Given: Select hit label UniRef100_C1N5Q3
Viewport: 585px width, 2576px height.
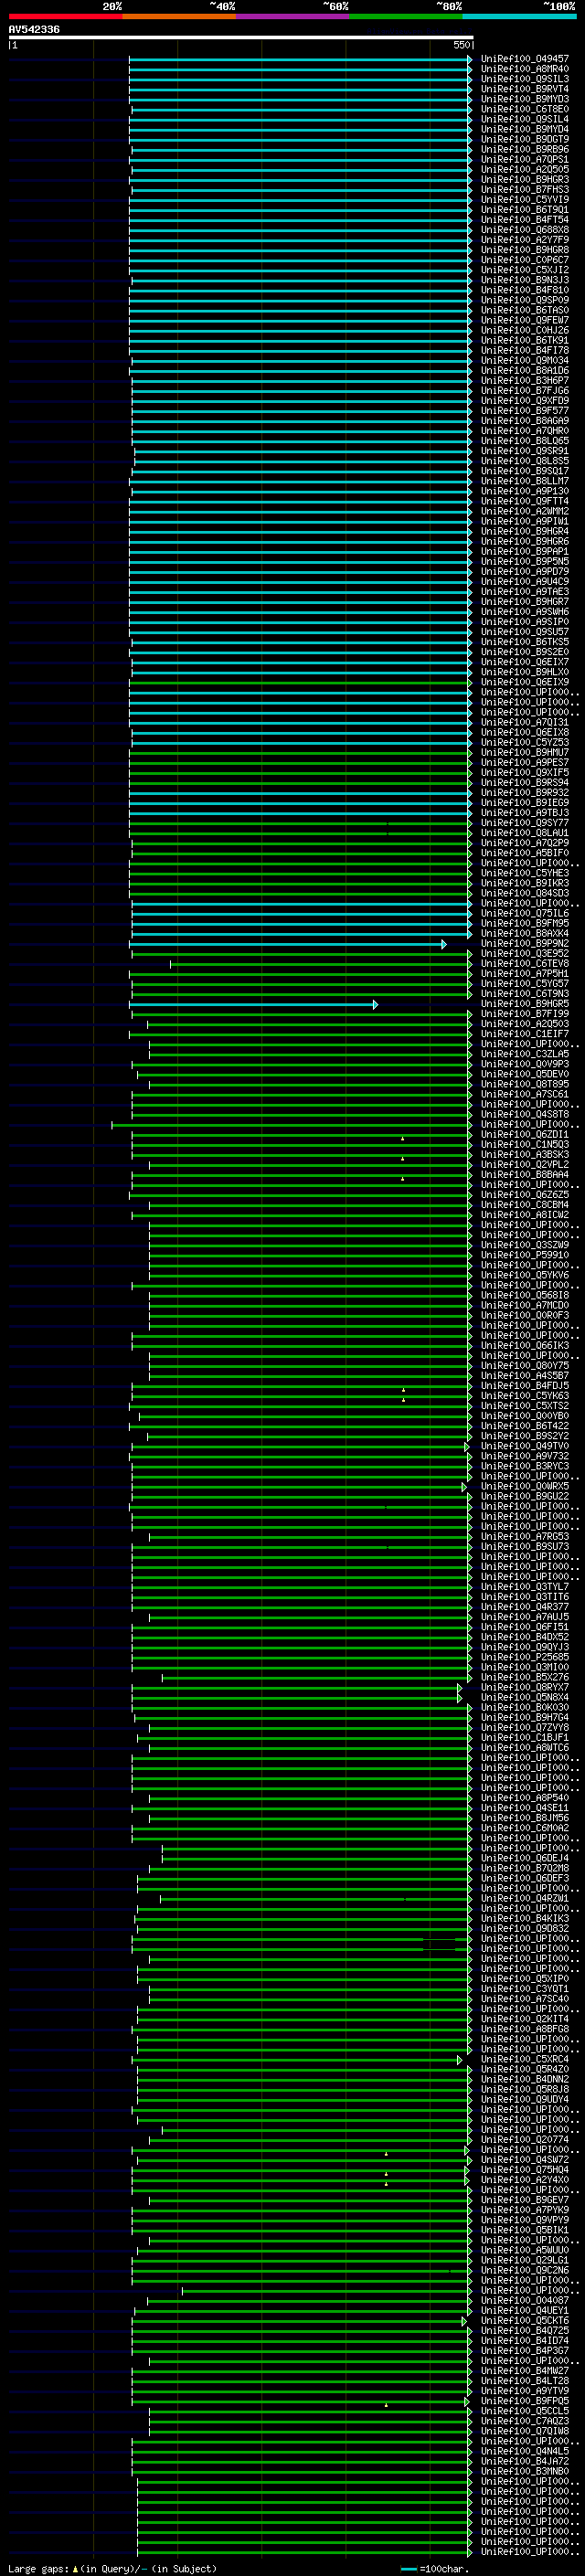Looking at the screenshot, I should click(x=525, y=1145).
